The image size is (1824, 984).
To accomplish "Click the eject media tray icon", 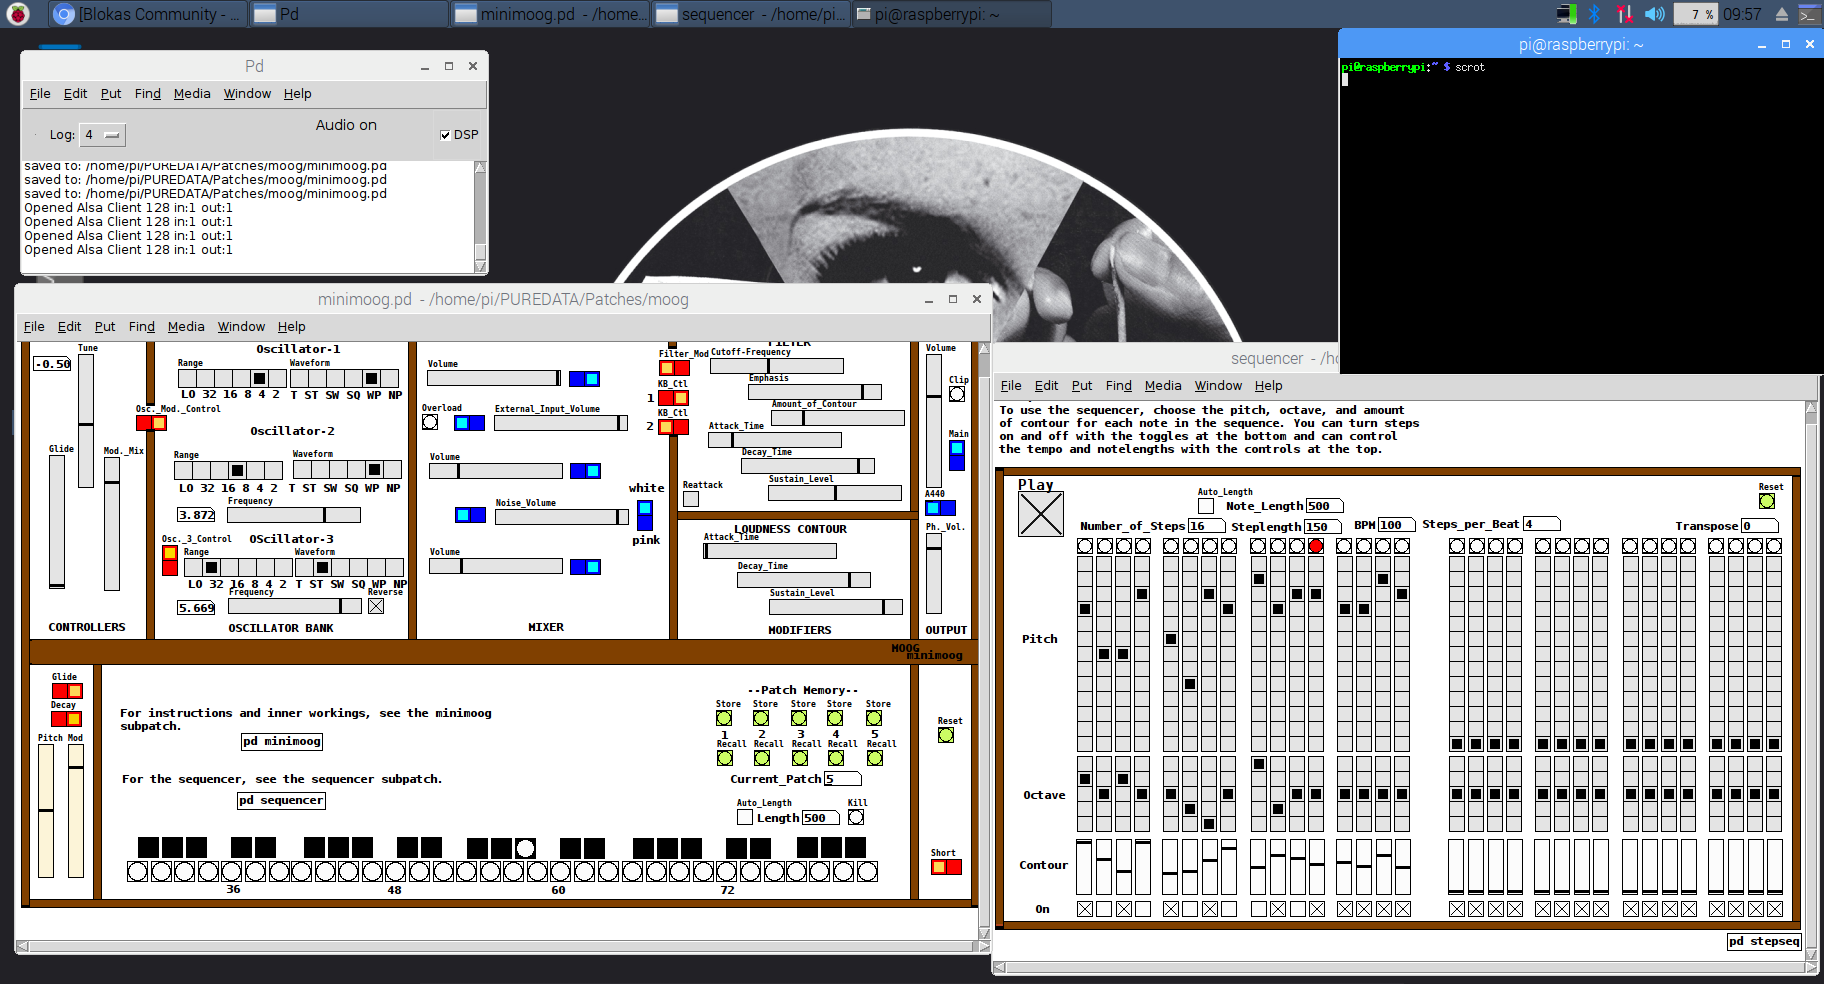I will point(1781,14).
